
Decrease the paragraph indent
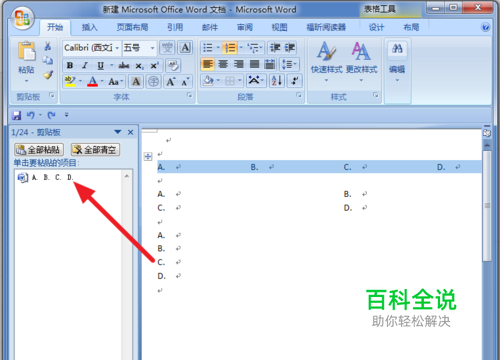coord(275,48)
